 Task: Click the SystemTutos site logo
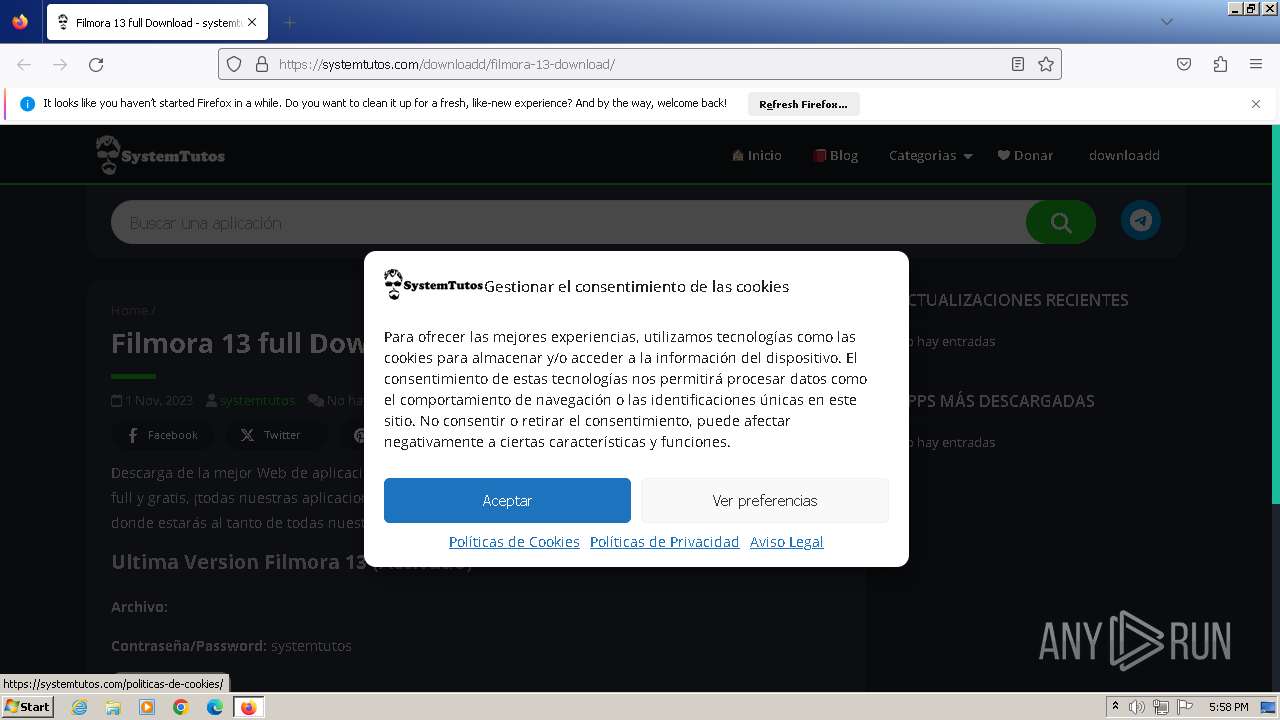(x=160, y=155)
